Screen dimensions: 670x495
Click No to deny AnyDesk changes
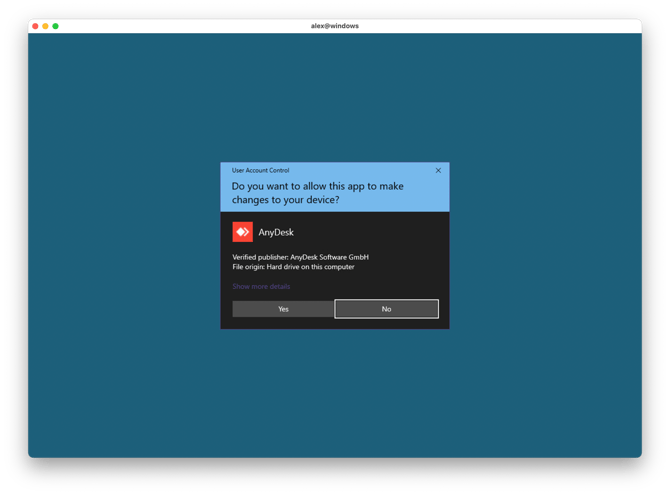[x=386, y=309]
